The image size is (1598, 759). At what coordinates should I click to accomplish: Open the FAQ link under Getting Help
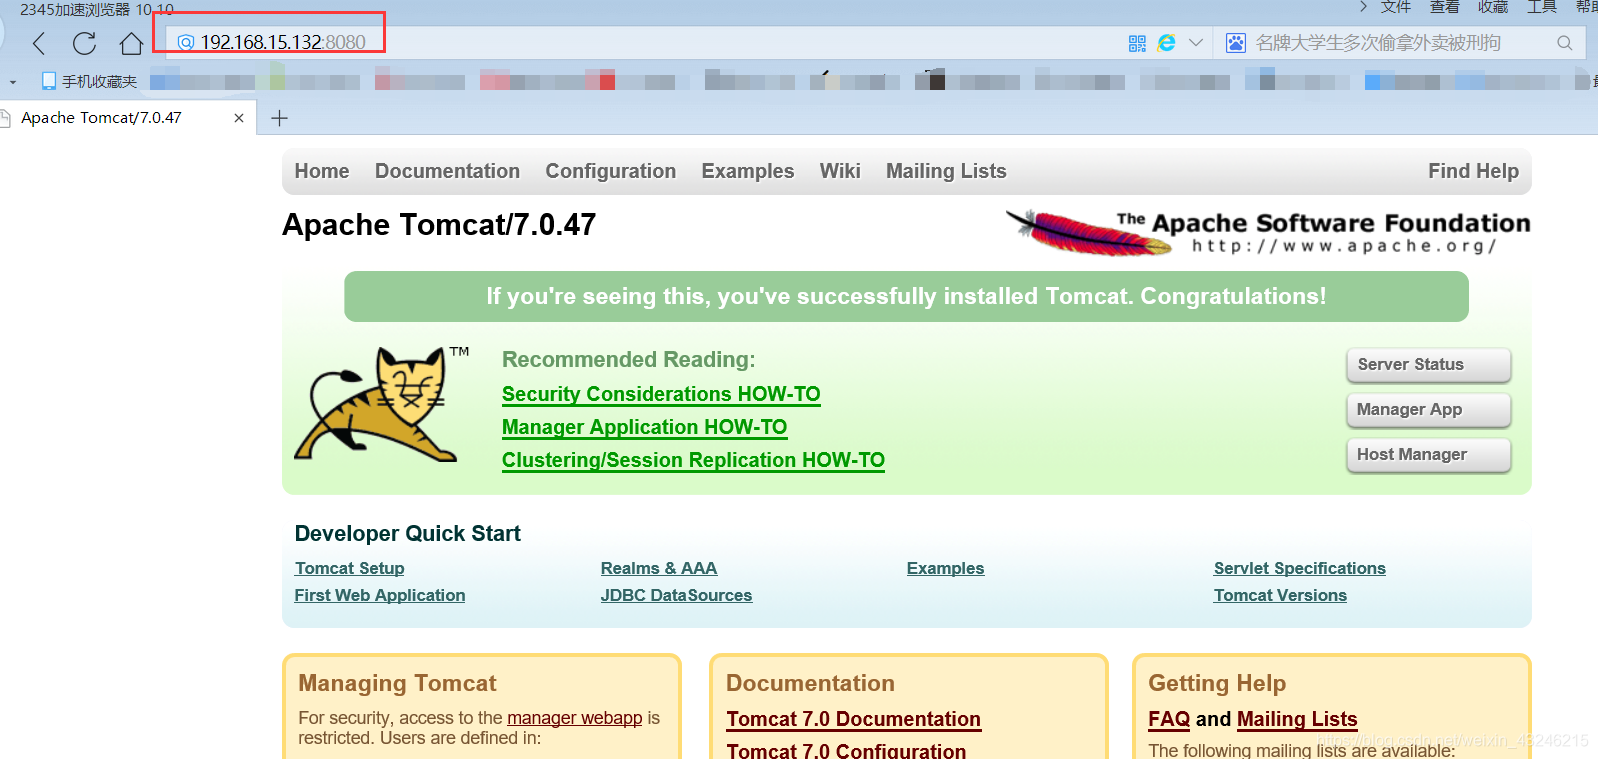1169,719
